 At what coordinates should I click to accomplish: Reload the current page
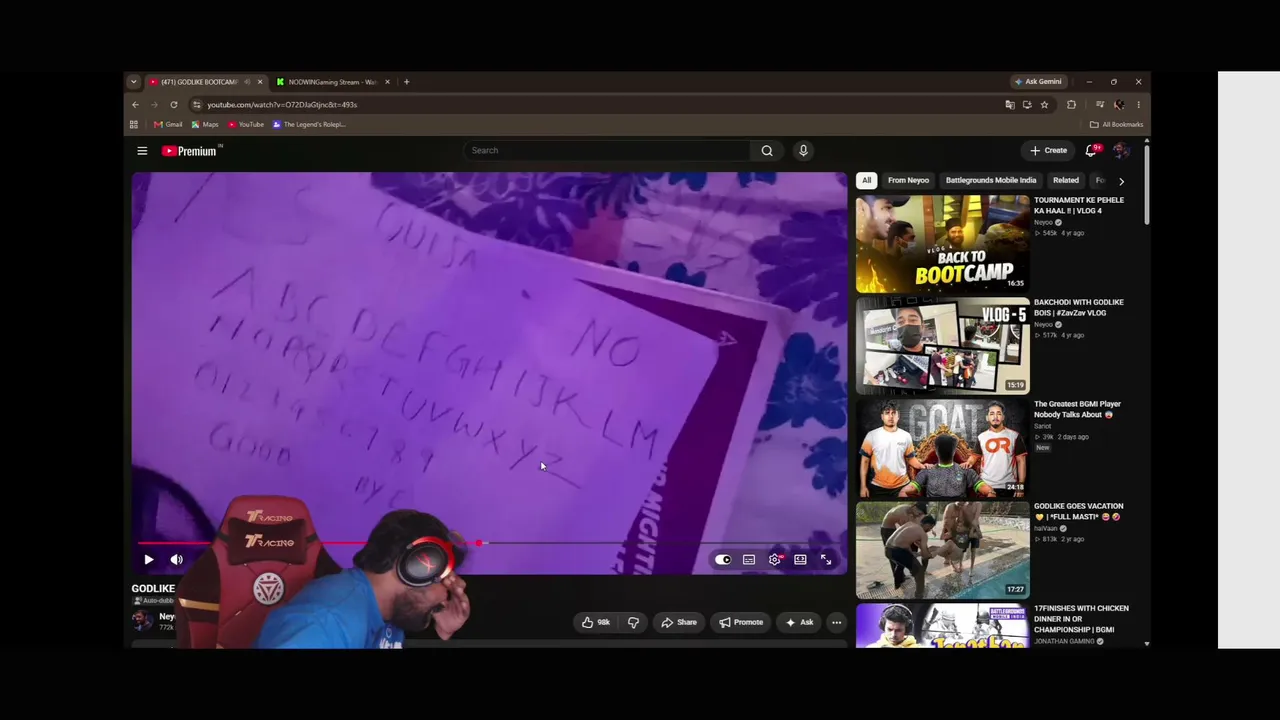[x=174, y=104]
